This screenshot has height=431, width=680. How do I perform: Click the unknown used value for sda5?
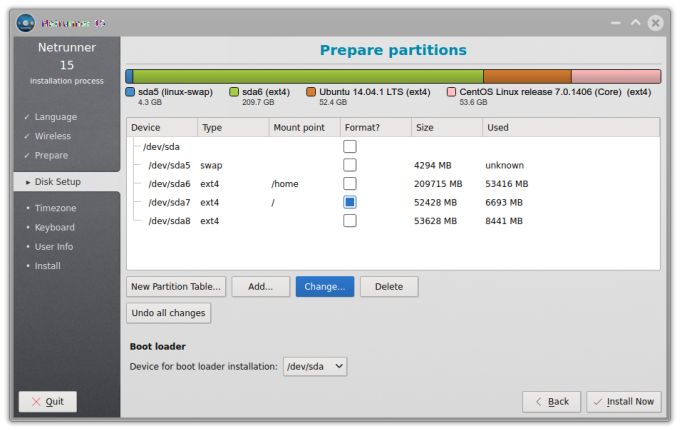(x=504, y=165)
